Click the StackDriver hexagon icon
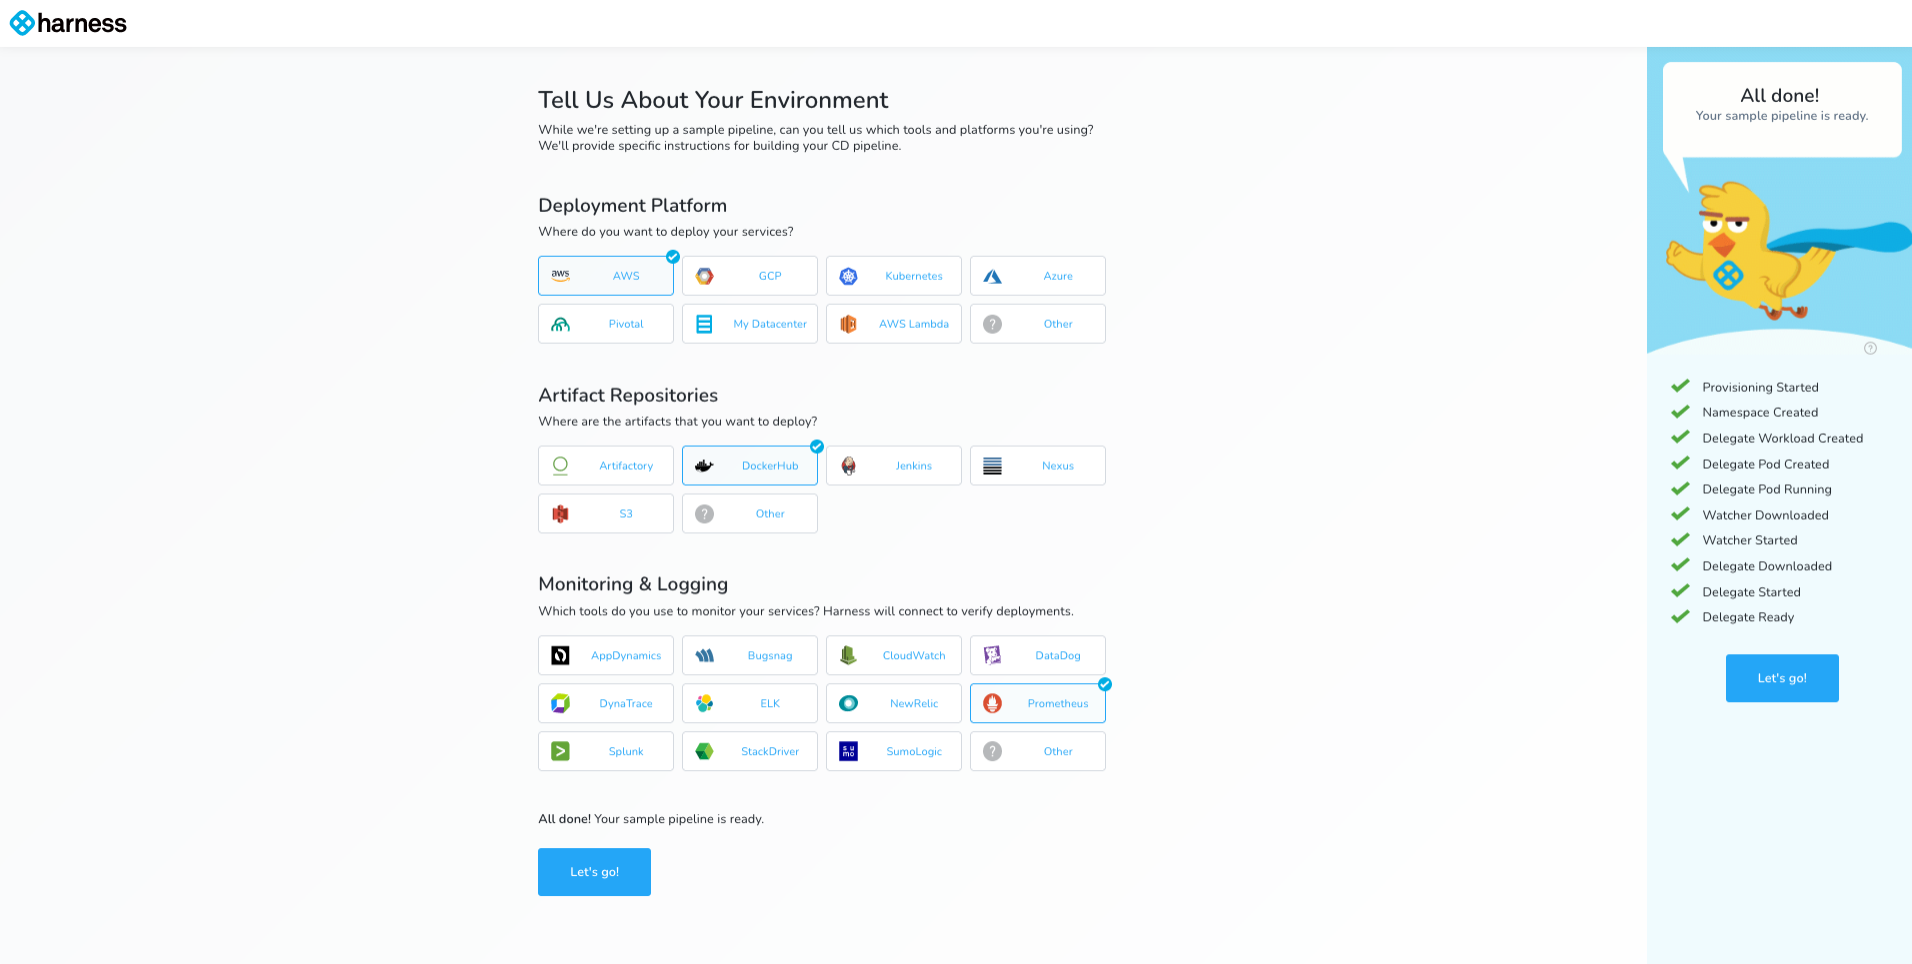 705,752
